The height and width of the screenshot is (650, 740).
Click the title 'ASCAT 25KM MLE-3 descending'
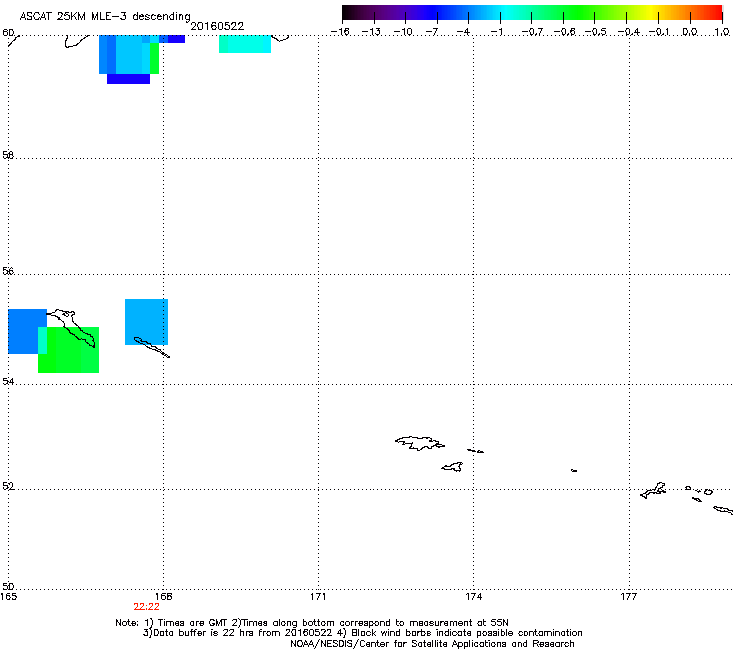[105, 17]
